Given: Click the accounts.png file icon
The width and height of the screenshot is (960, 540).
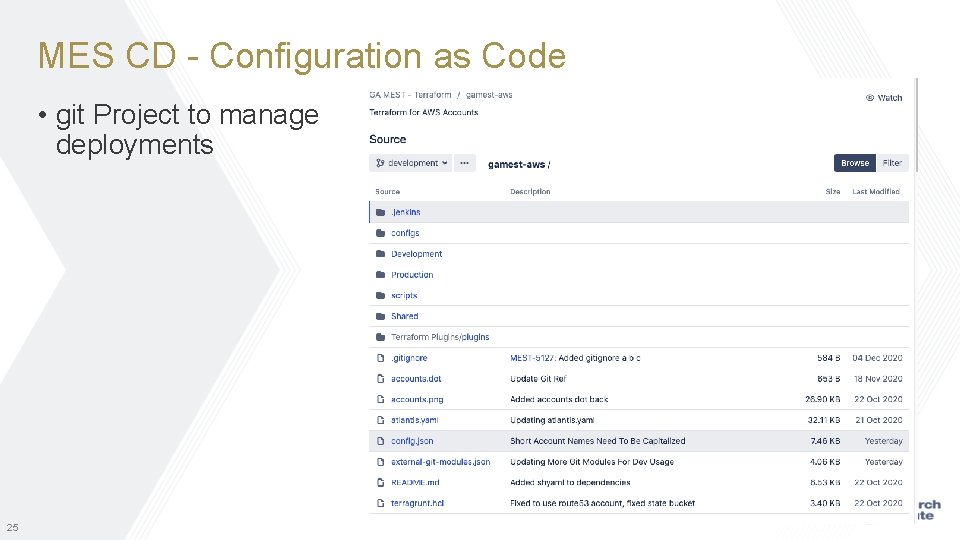Looking at the screenshot, I should [380, 400].
